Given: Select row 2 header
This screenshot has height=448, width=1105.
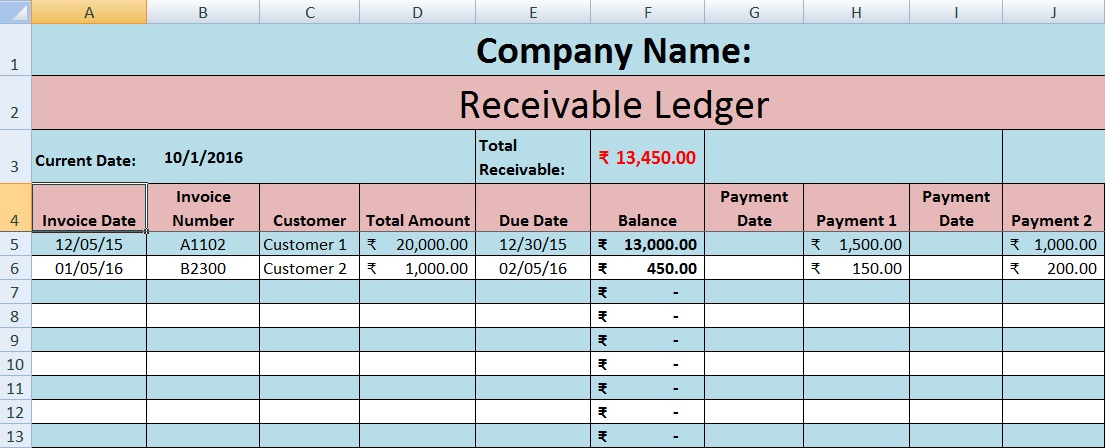Looking at the screenshot, I should (16, 103).
